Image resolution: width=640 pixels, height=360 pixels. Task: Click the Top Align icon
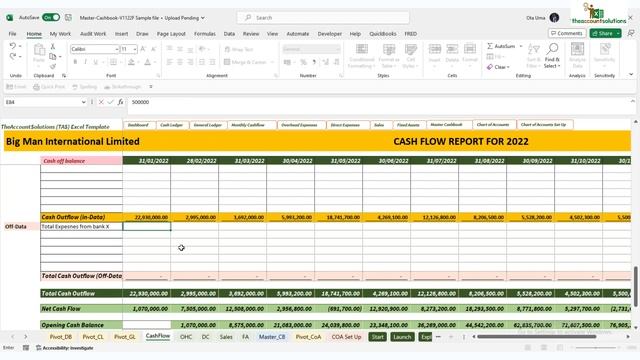[169, 49]
